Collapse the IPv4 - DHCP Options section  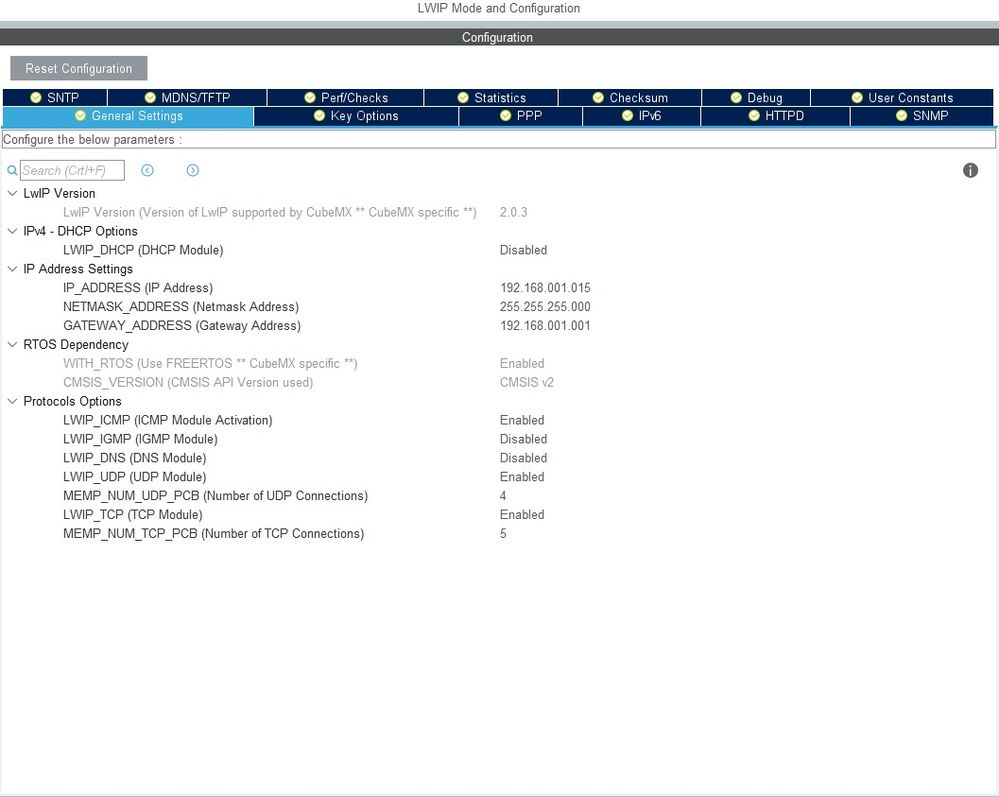coord(12,231)
